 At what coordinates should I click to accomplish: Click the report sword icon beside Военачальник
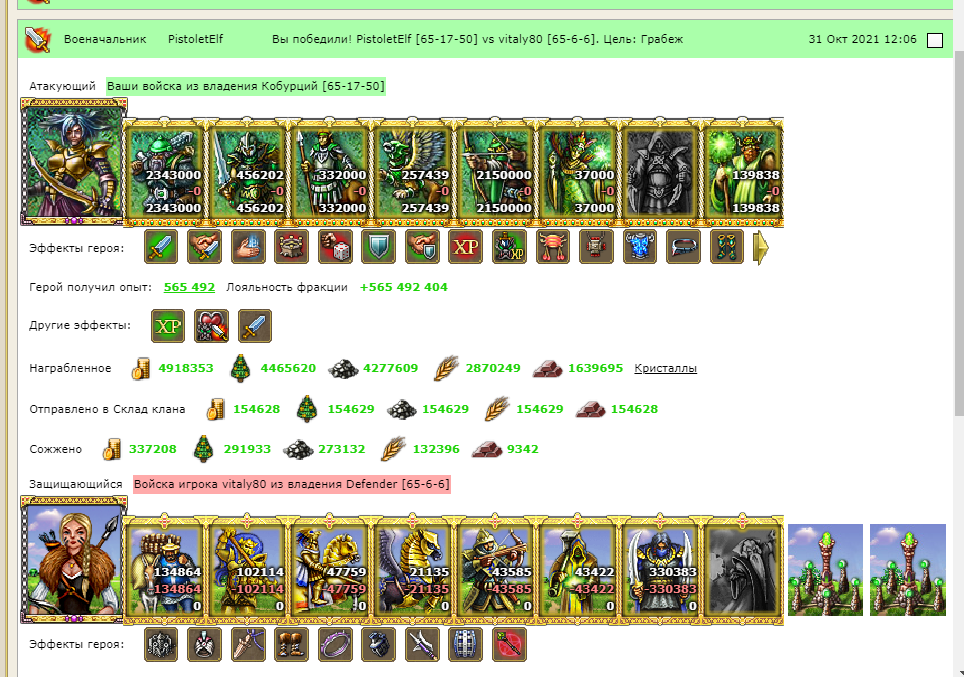tap(38, 39)
